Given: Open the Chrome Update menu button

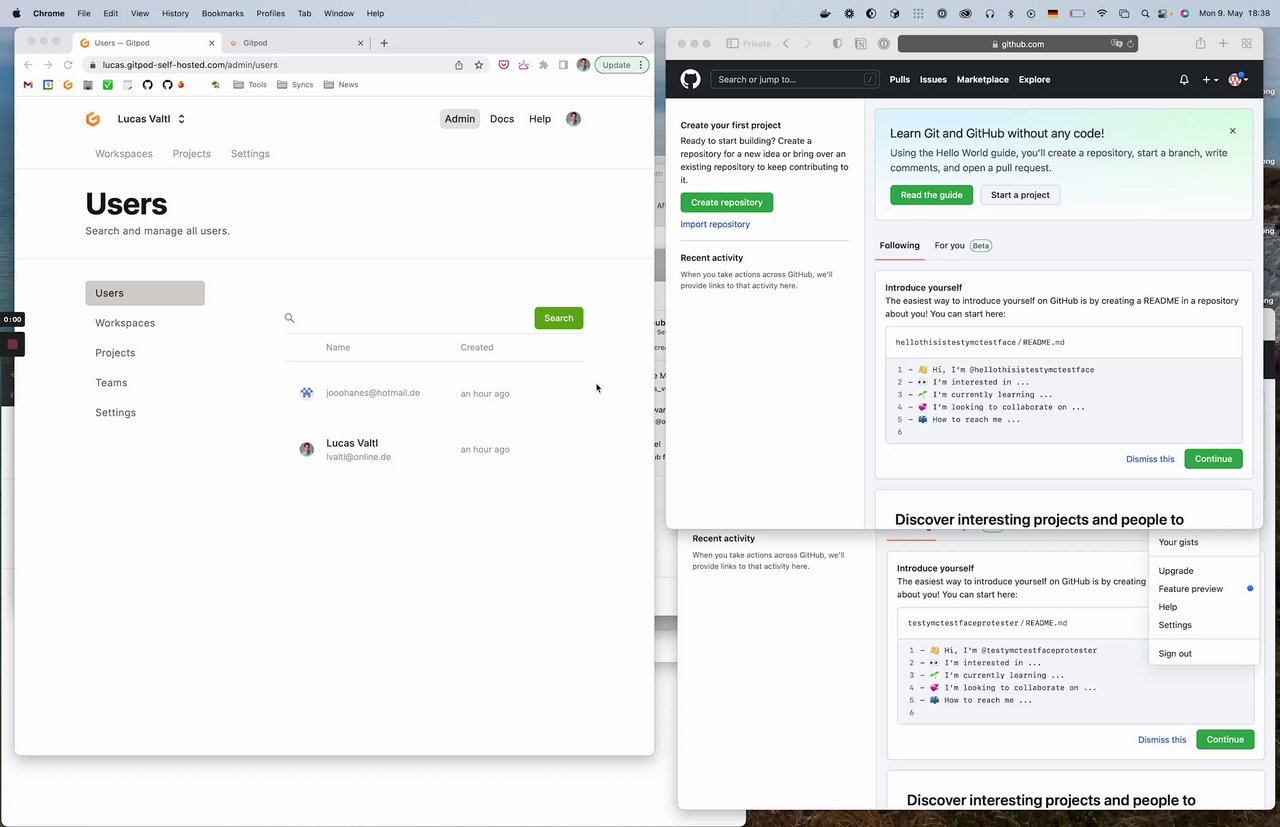Looking at the screenshot, I should pos(621,65).
